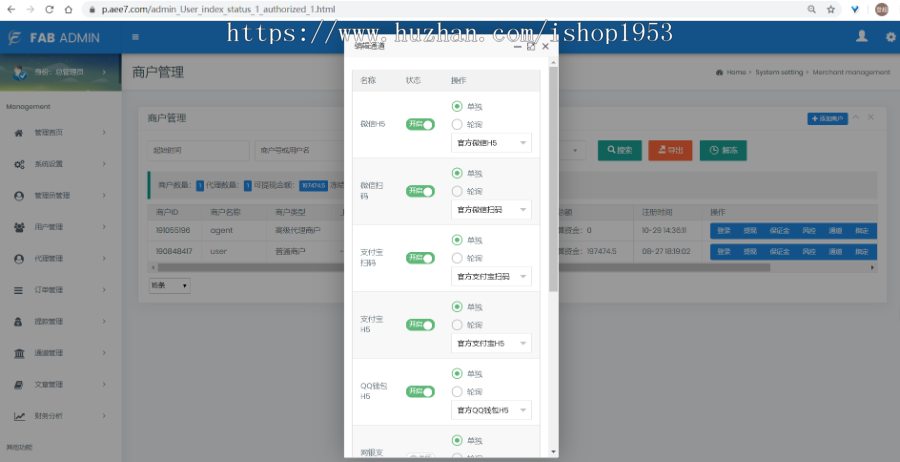Screen dimensions: 900x462
Task: Toggle the 微信扫码 channel switch
Action: (420, 191)
